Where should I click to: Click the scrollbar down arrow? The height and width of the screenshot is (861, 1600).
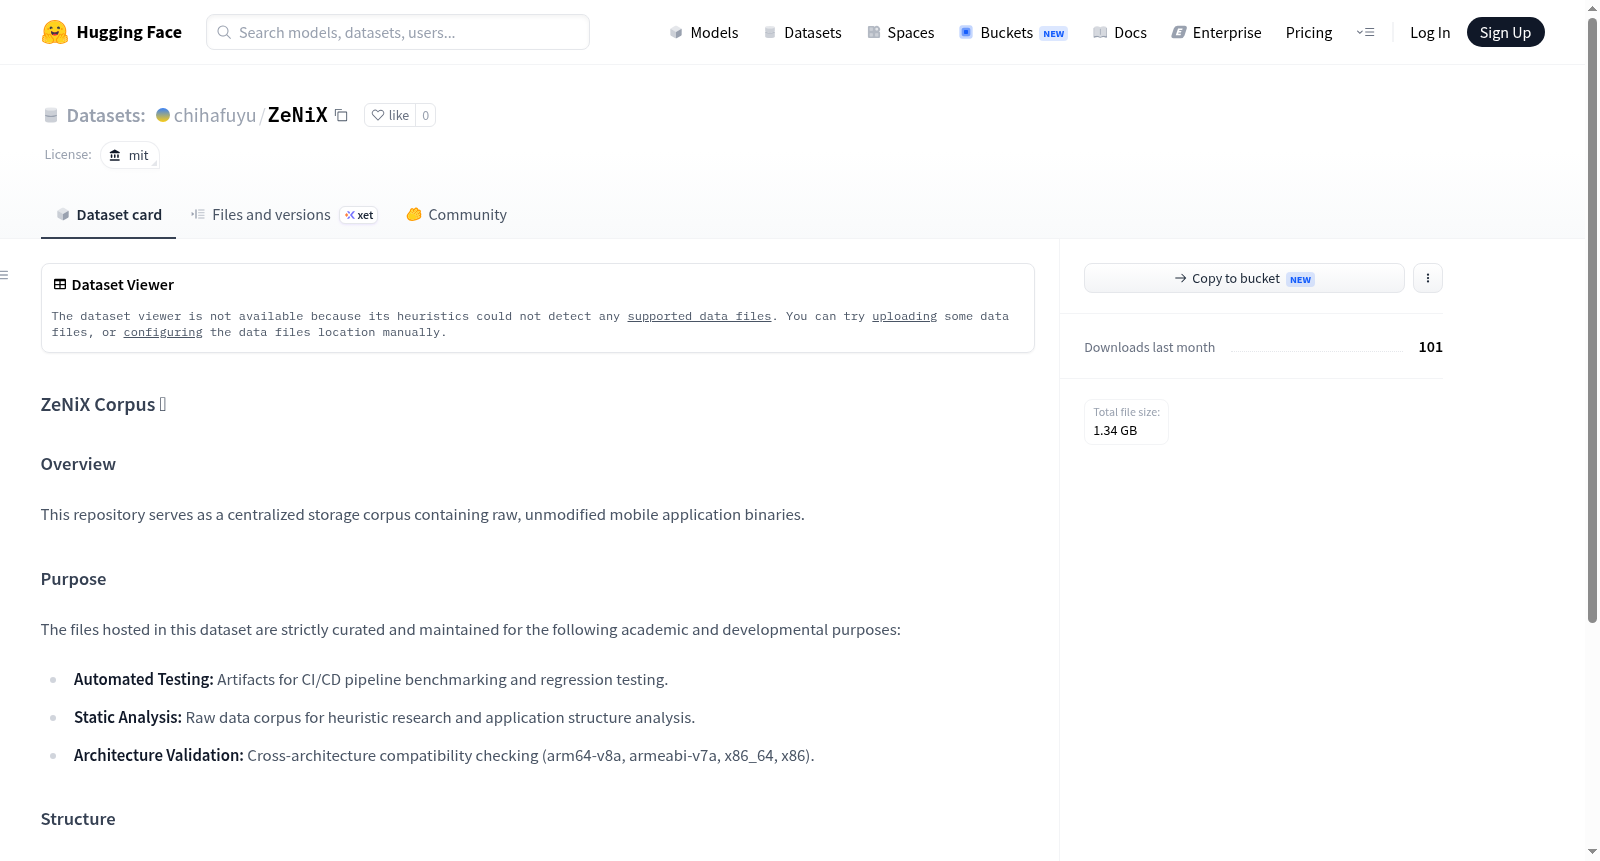coord(1592,852)
